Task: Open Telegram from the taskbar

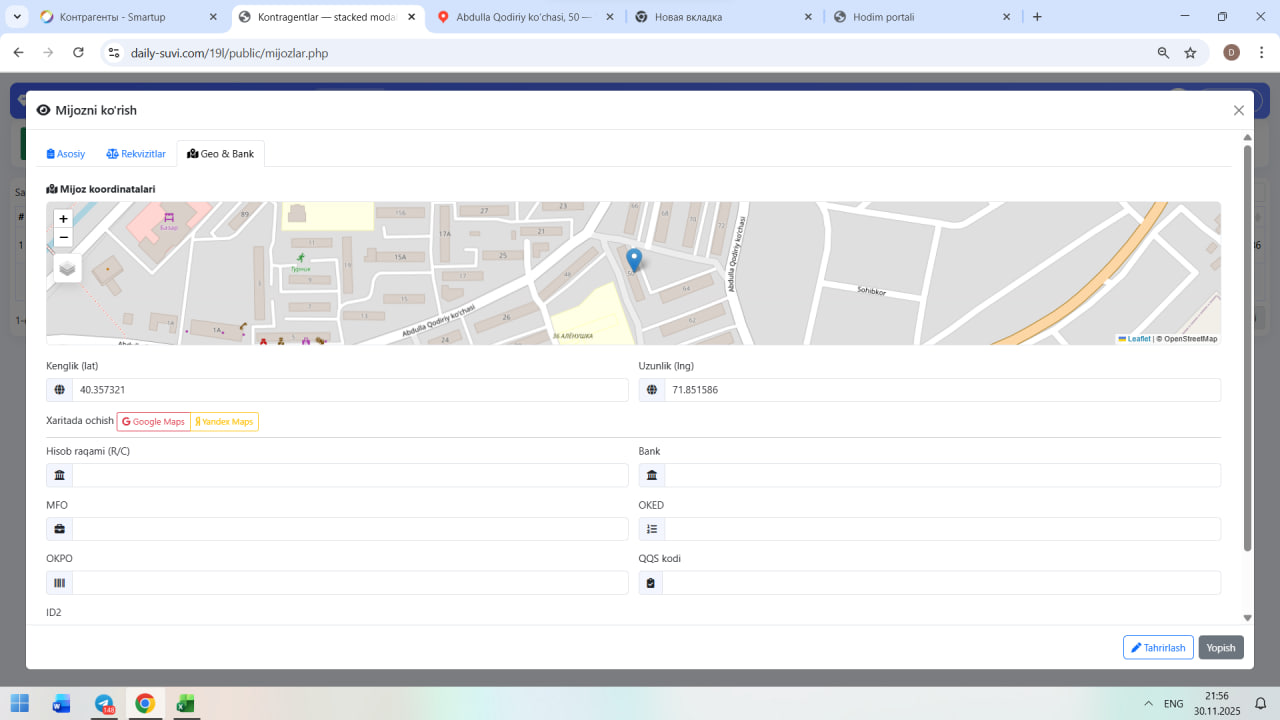Action: coord(104,704)
